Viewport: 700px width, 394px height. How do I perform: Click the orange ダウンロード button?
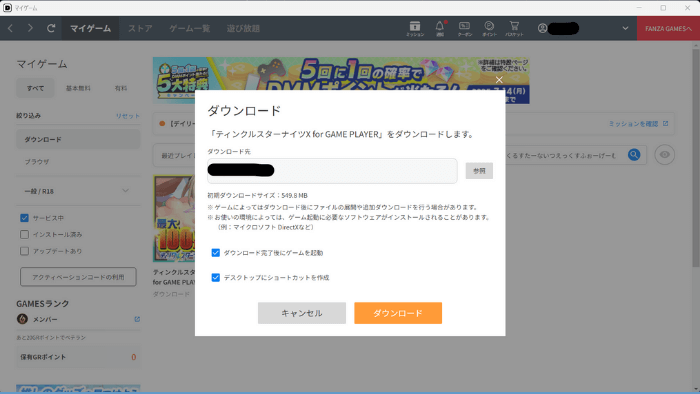click(x=398, y=313)
